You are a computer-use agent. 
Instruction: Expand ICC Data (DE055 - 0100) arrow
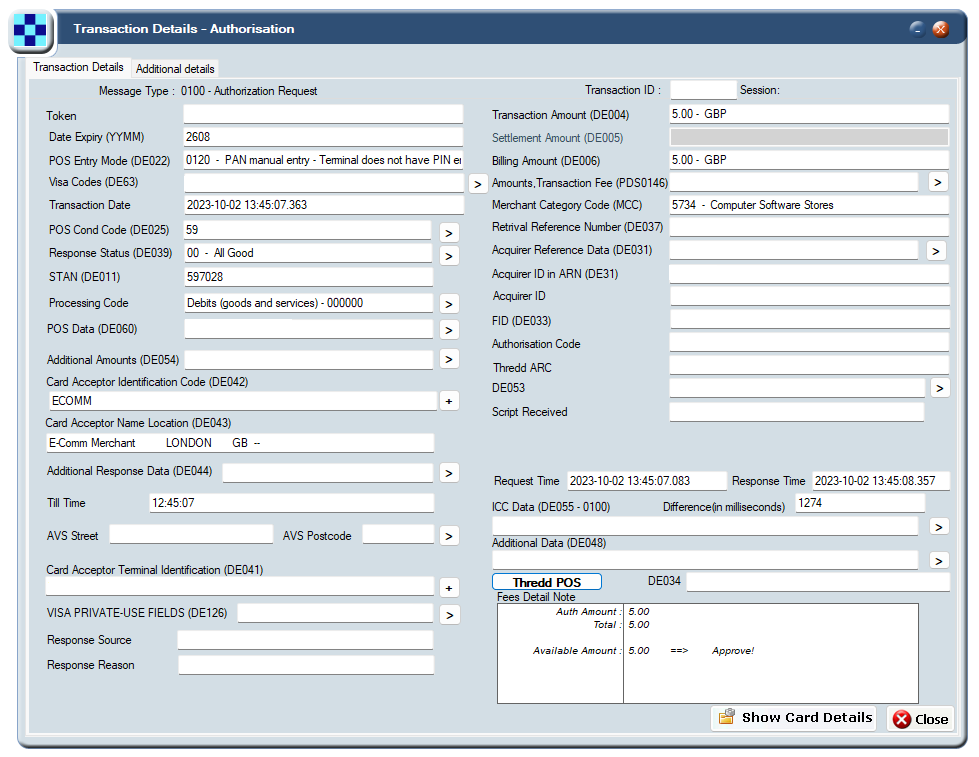tap(938, 527)
